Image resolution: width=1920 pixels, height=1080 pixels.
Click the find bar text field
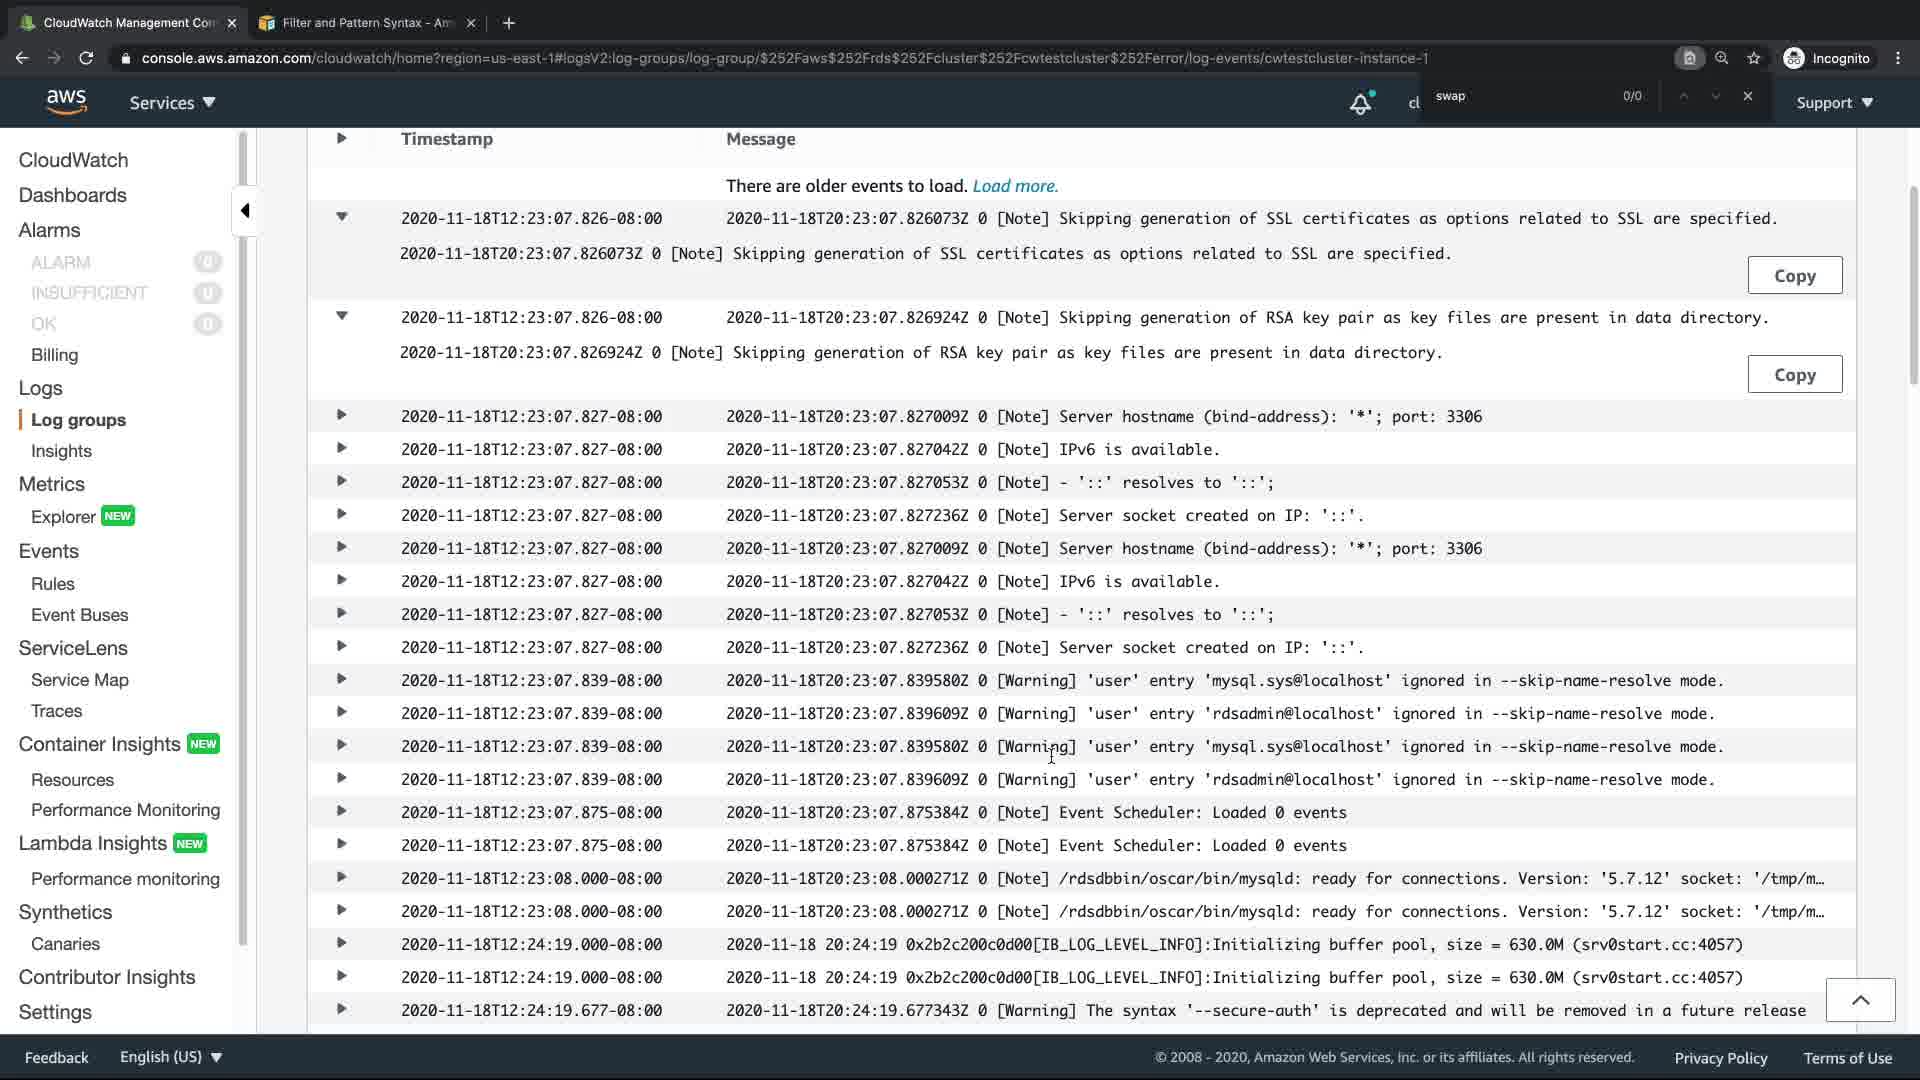(x=1520, y=96)
